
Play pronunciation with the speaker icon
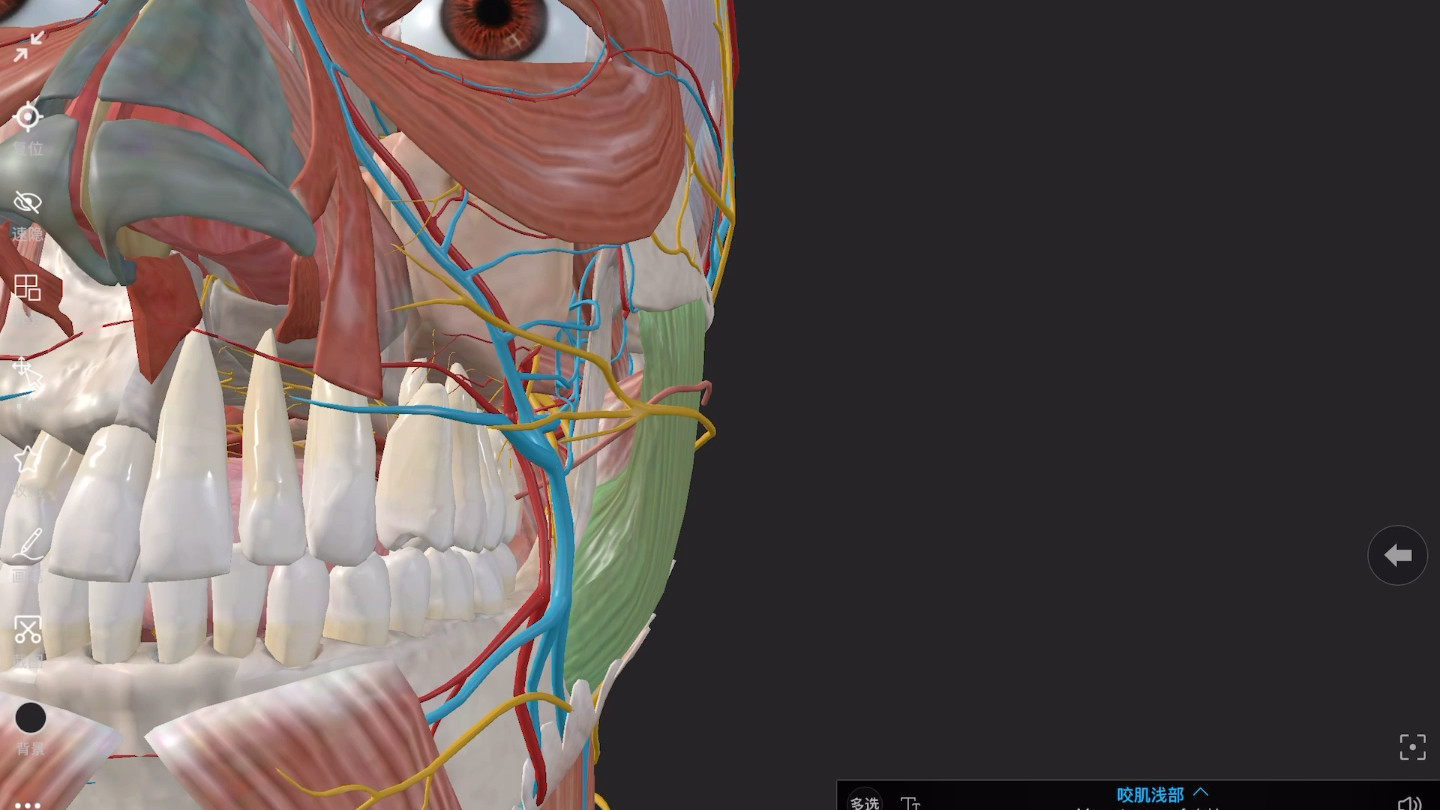1409,803
